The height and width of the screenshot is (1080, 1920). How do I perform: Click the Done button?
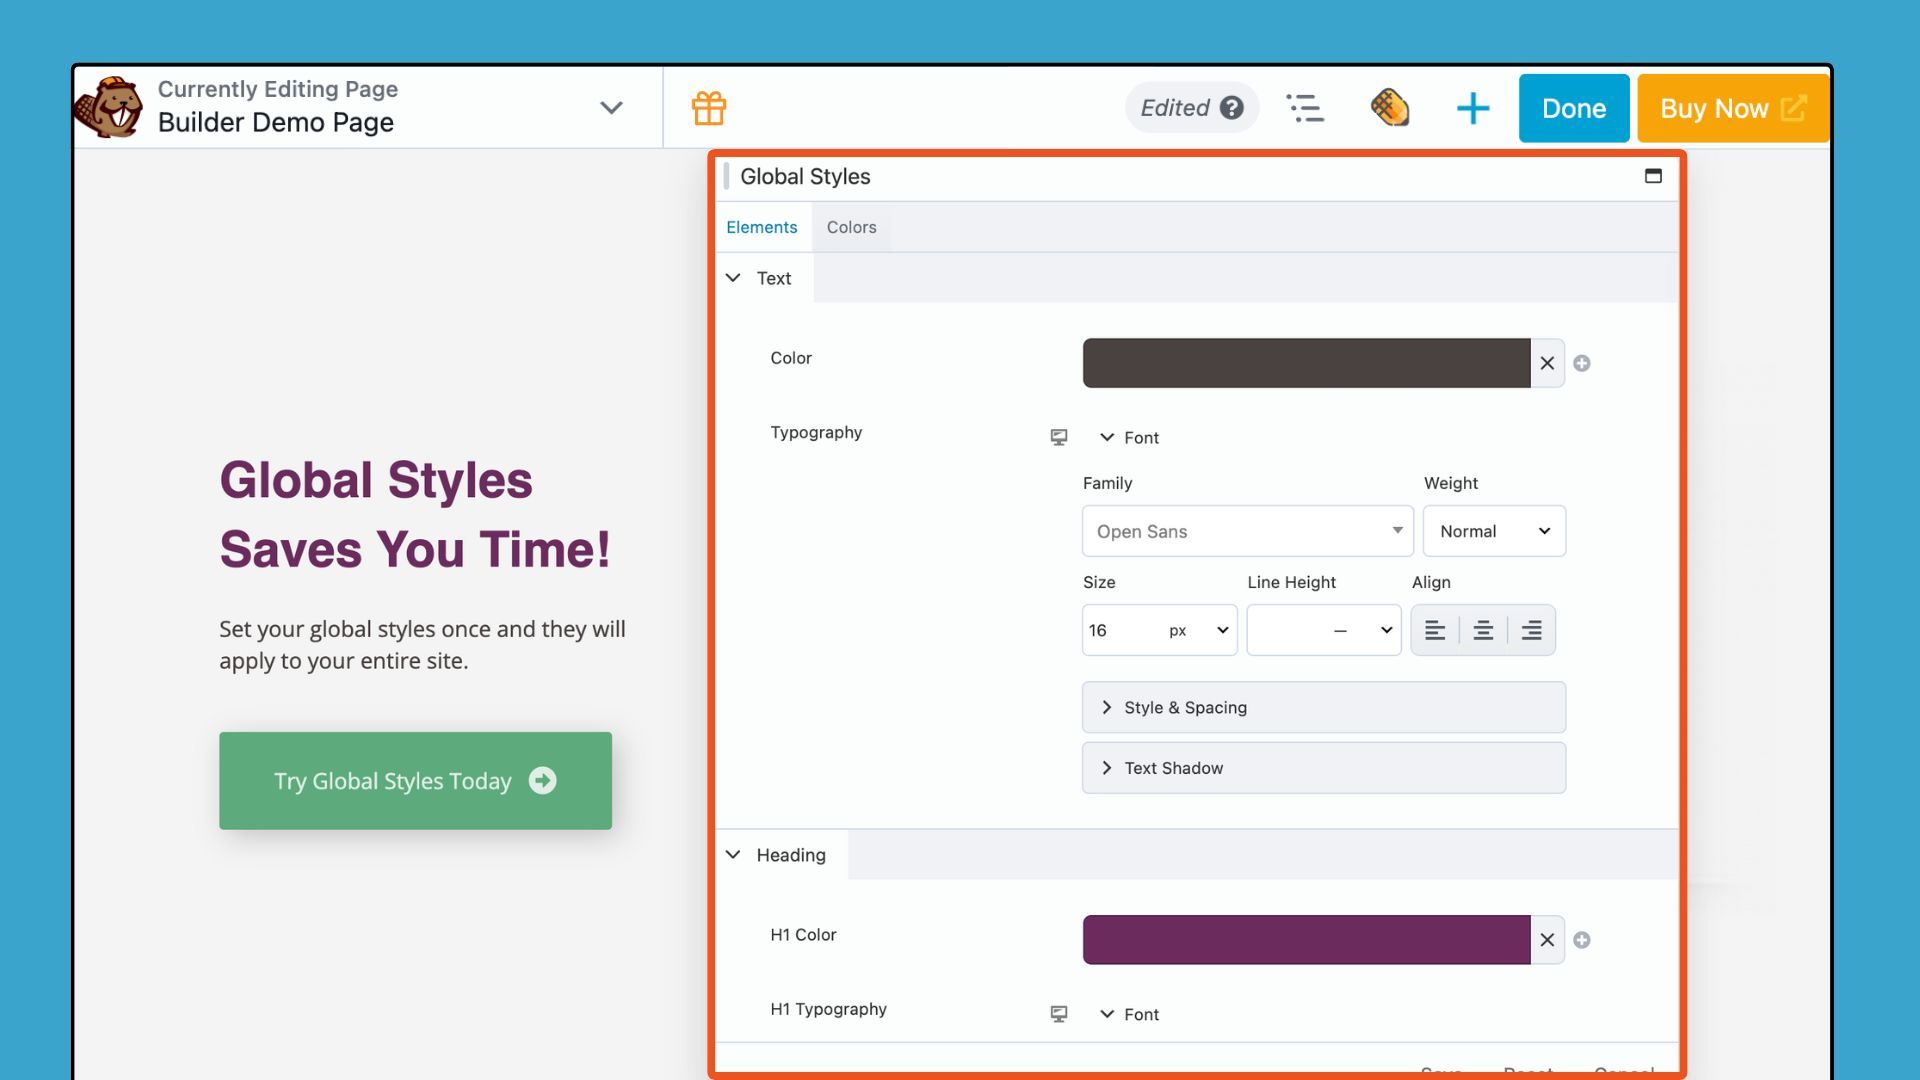pyautogui.click(x=1573, y=108)
